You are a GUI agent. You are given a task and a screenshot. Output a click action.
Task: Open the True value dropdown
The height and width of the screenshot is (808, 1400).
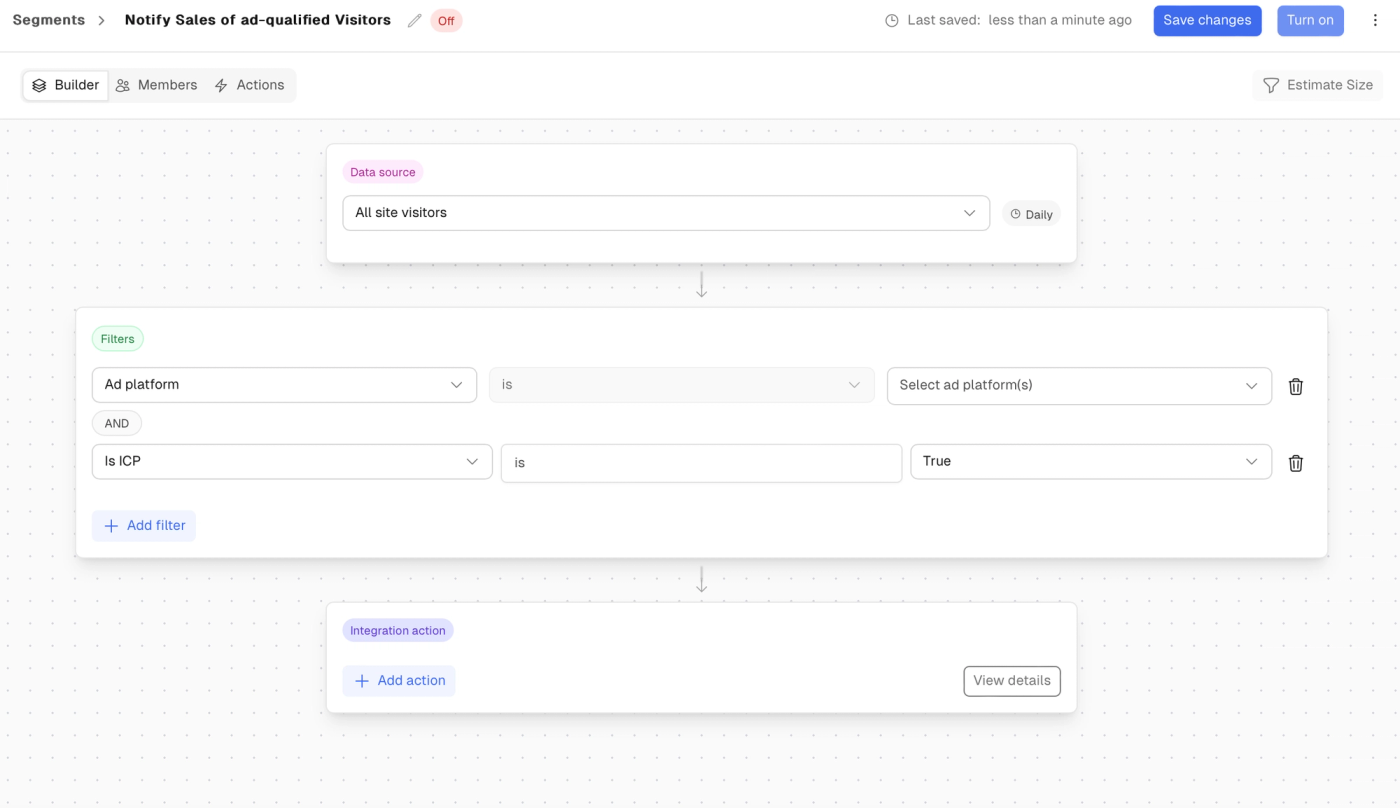click(x=1091, y=462)
